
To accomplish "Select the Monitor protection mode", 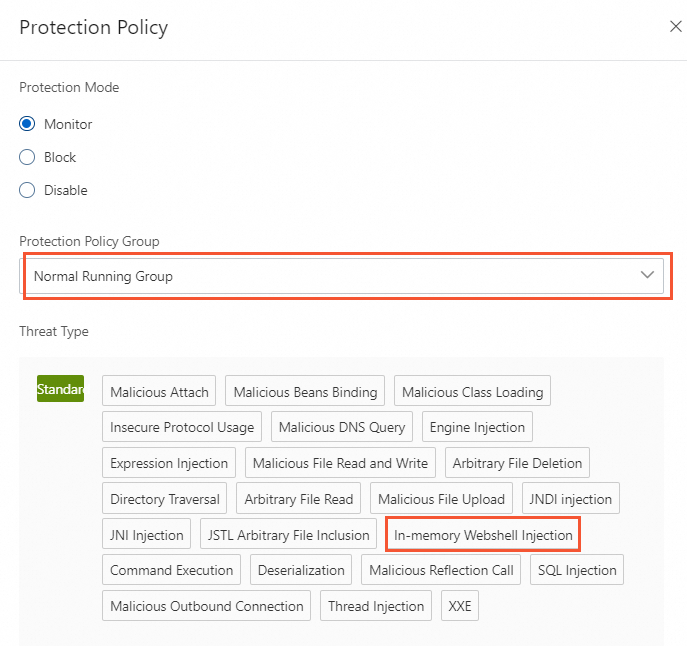I will [28, 125].
